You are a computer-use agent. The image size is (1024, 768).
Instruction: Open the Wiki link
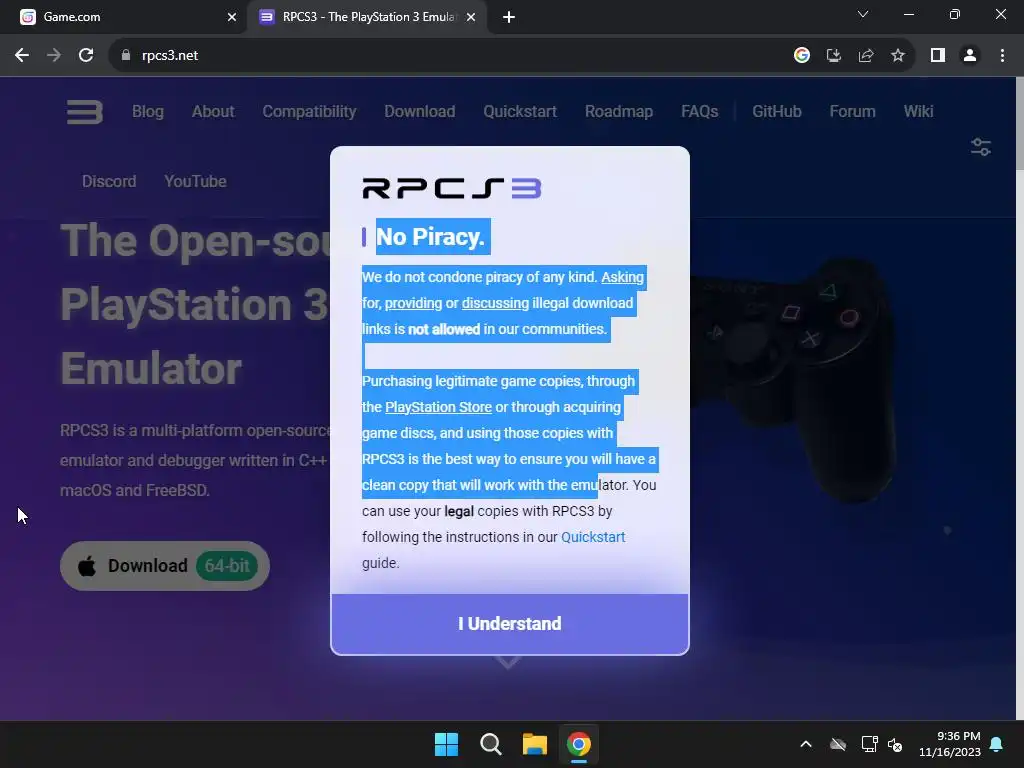918,112
